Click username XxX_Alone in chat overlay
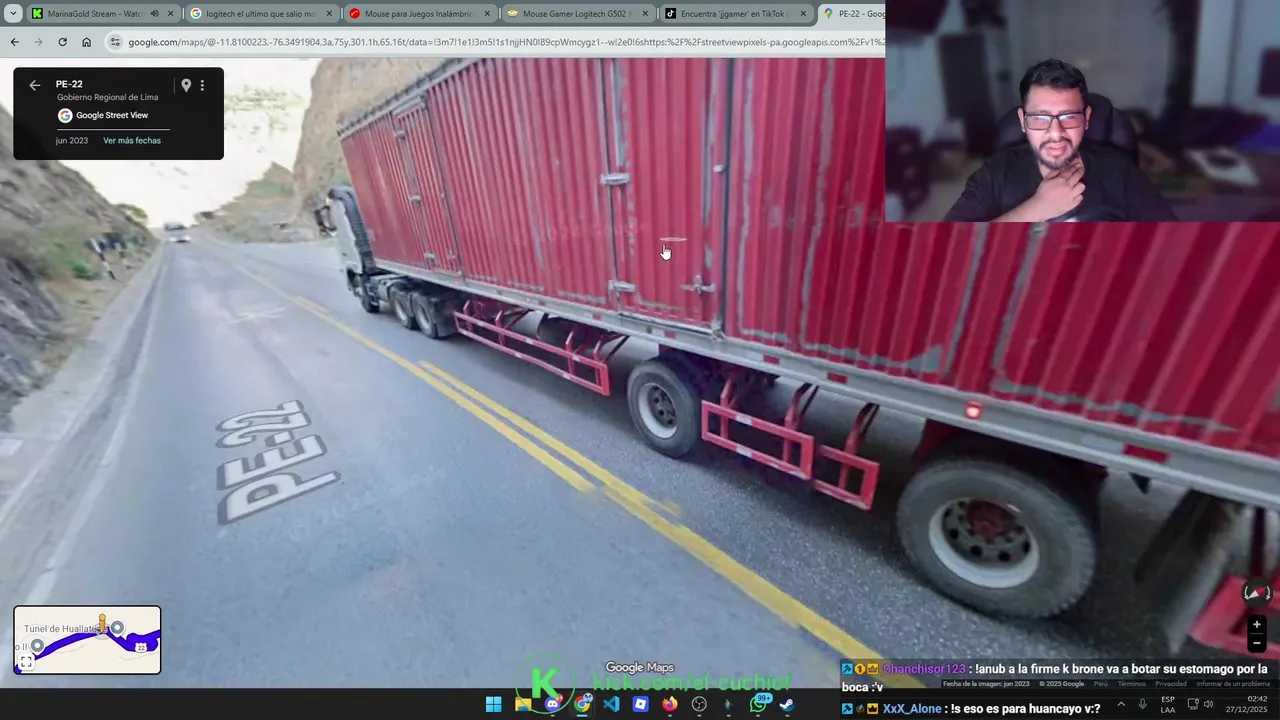The image size is (1280, 720). pos(912,709)
